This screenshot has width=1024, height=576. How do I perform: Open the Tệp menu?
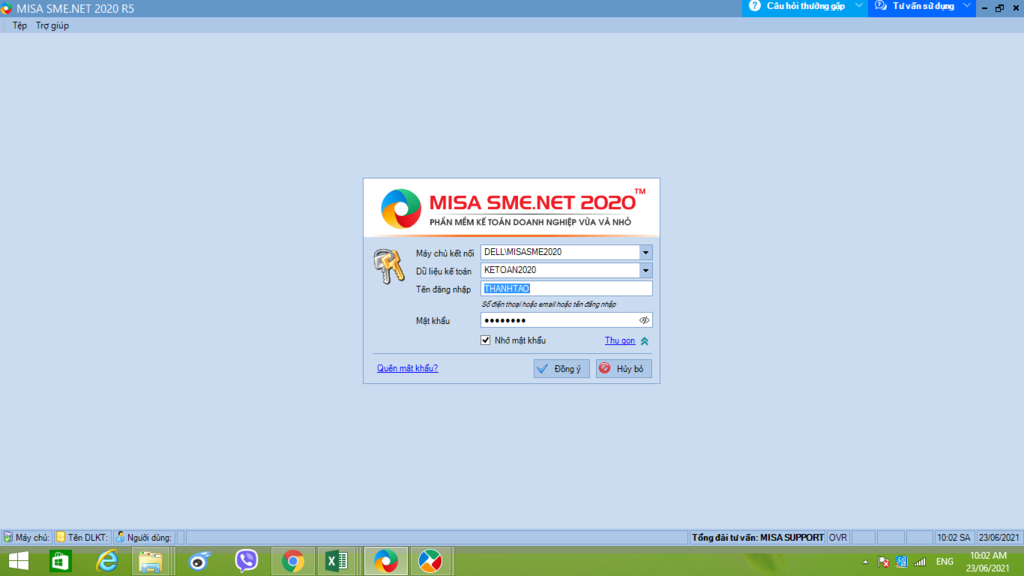point(20,25)
